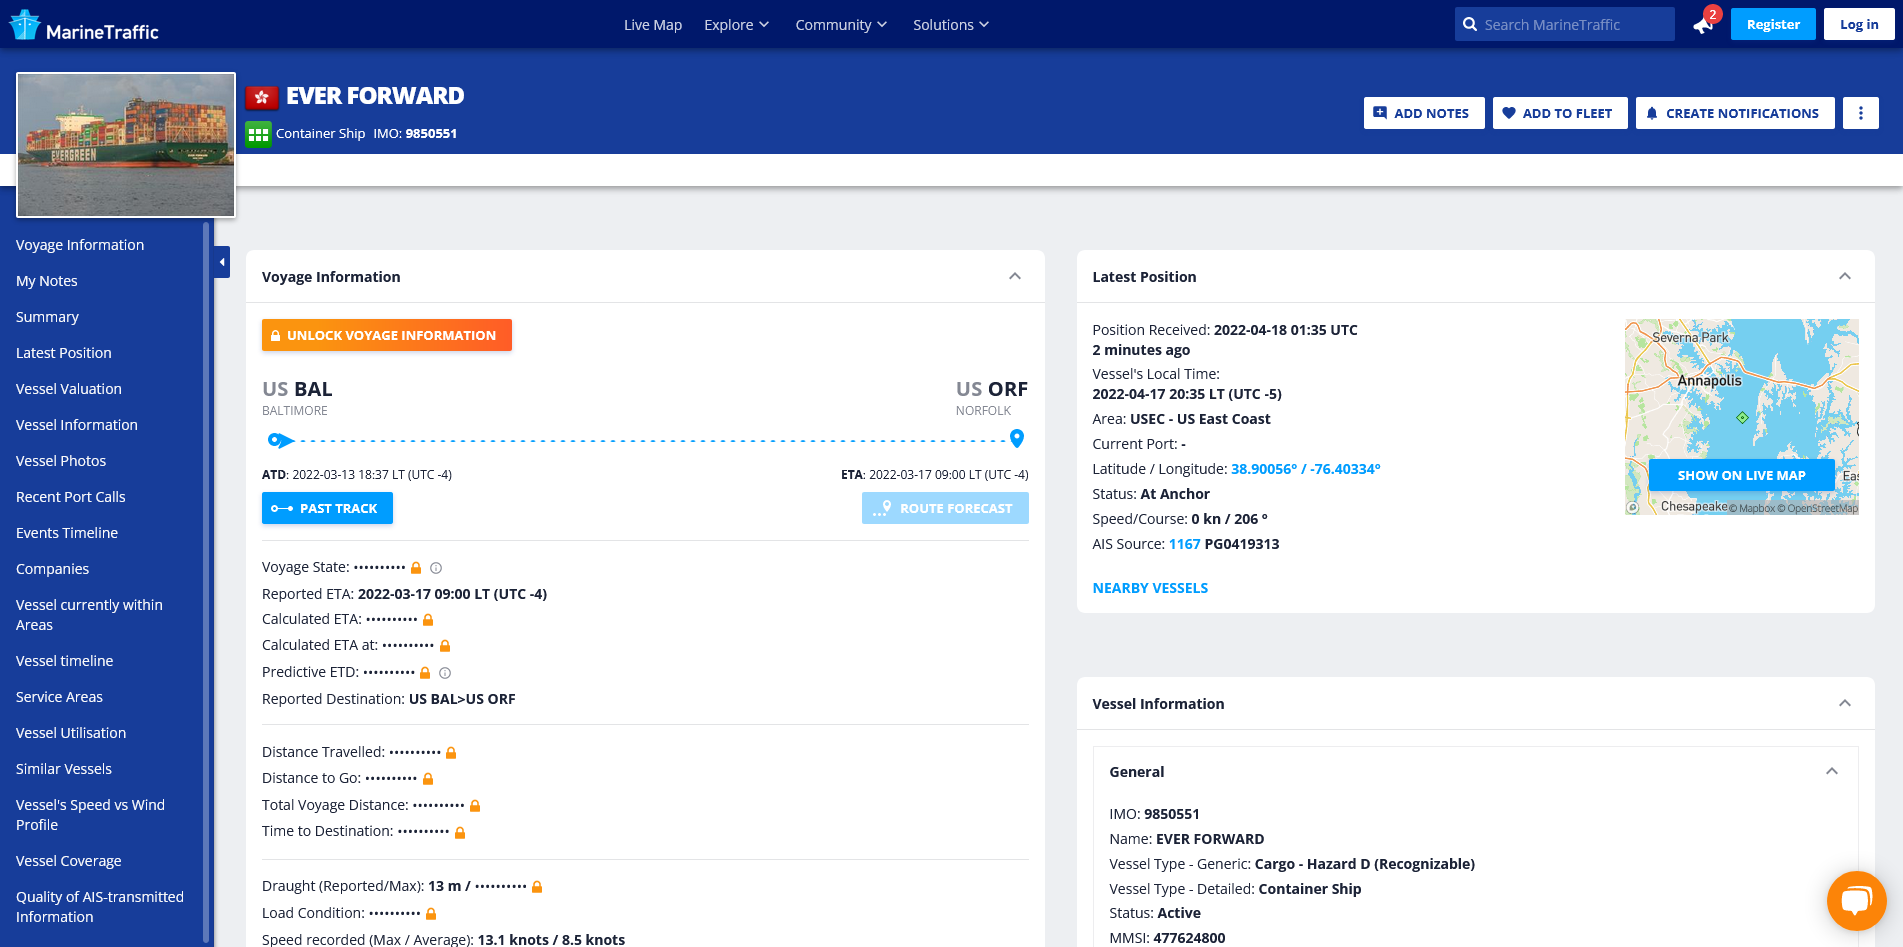Image resolution: width=1903 pixels, height=947 pixels.
Task: Jump to Latest Position in the sidebar
Action: pyautogui.click(x=64, y=353)
